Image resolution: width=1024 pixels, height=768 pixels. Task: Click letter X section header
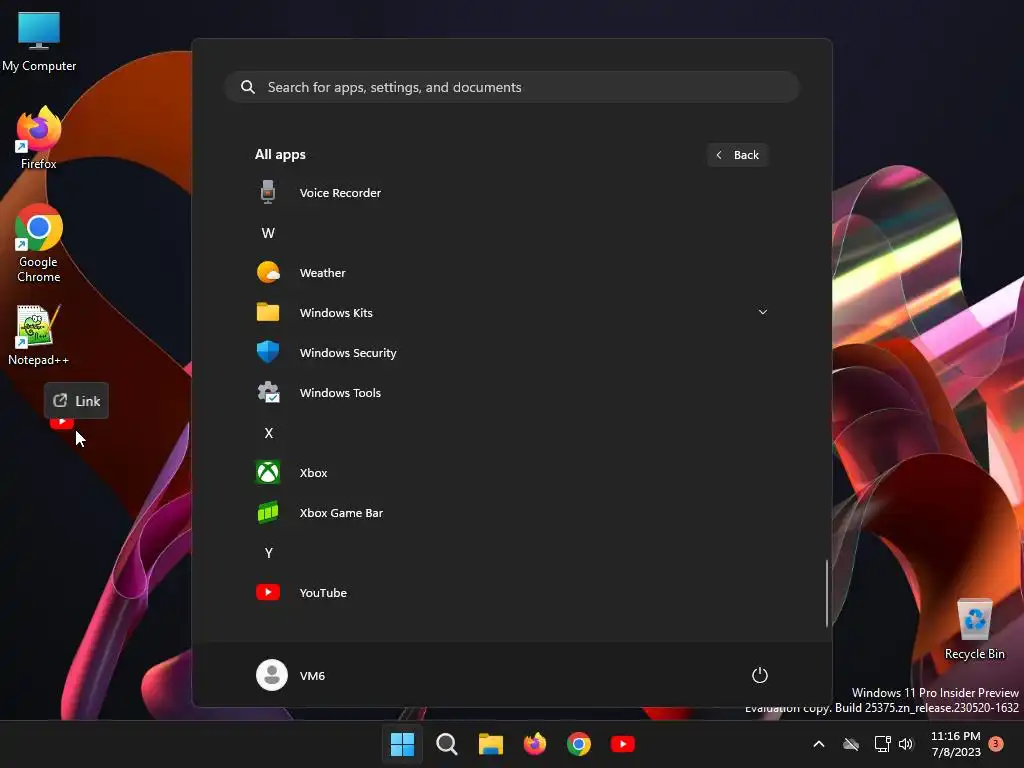pos(268,432)
